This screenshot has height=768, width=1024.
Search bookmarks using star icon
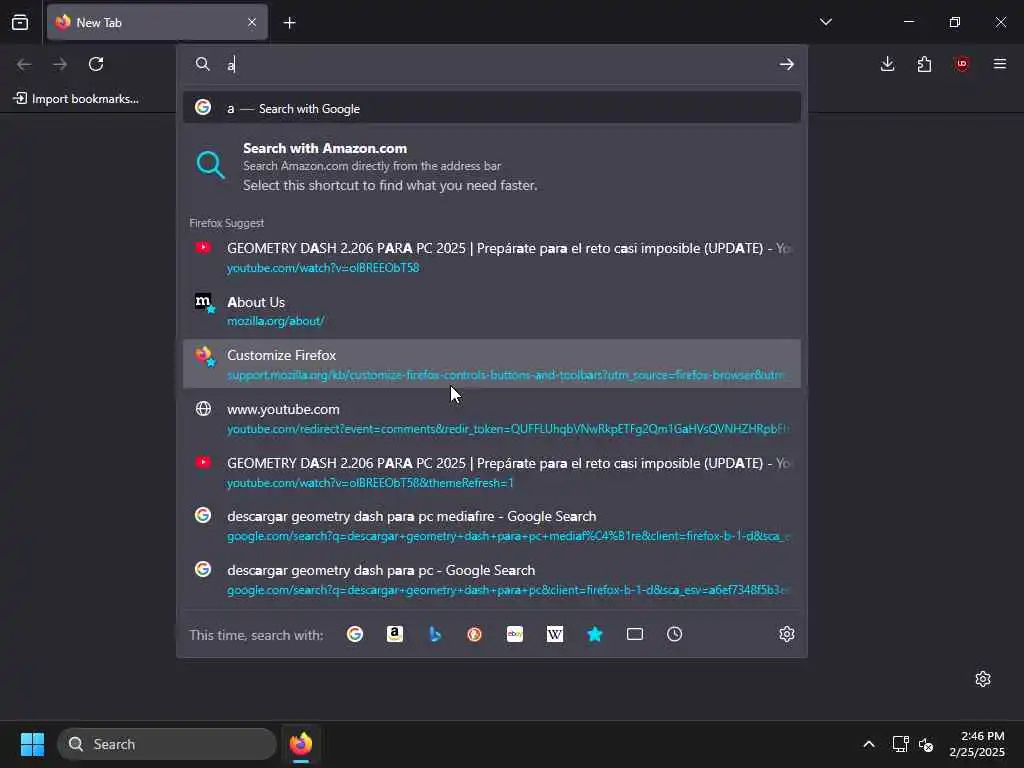click(x=594, y=634)
